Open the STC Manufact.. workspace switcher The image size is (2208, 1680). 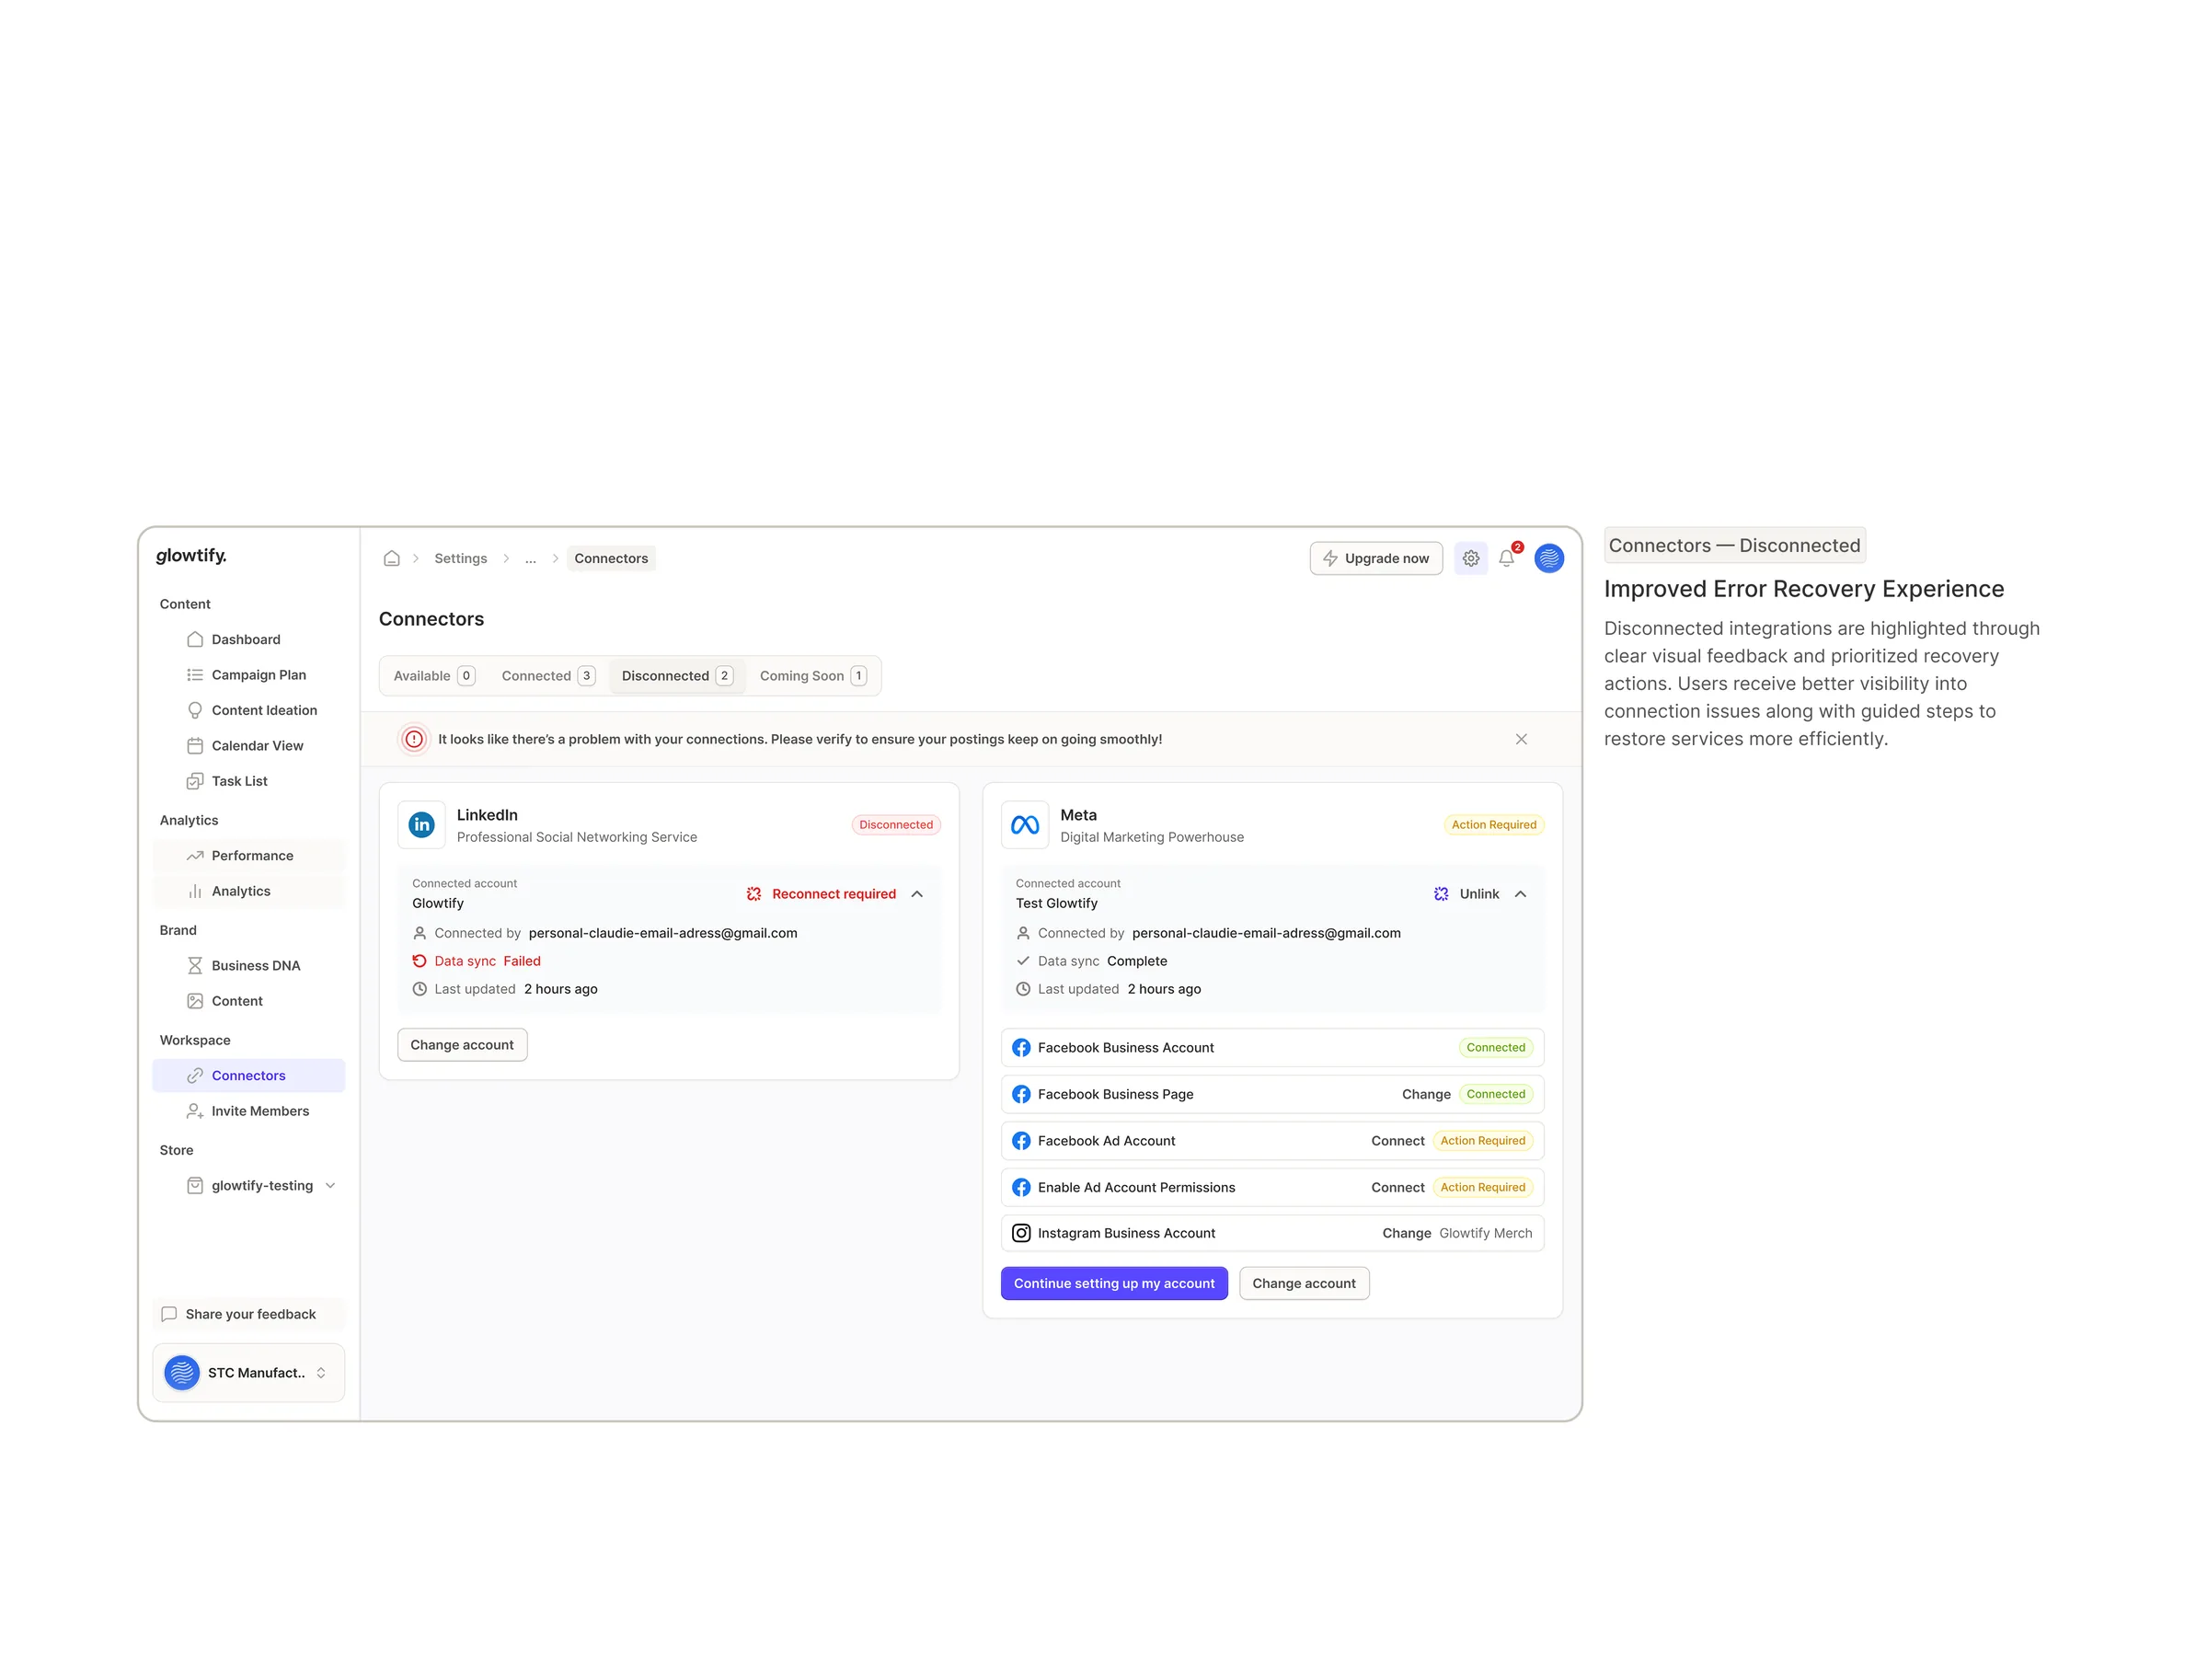click(x=248, y=1372)
